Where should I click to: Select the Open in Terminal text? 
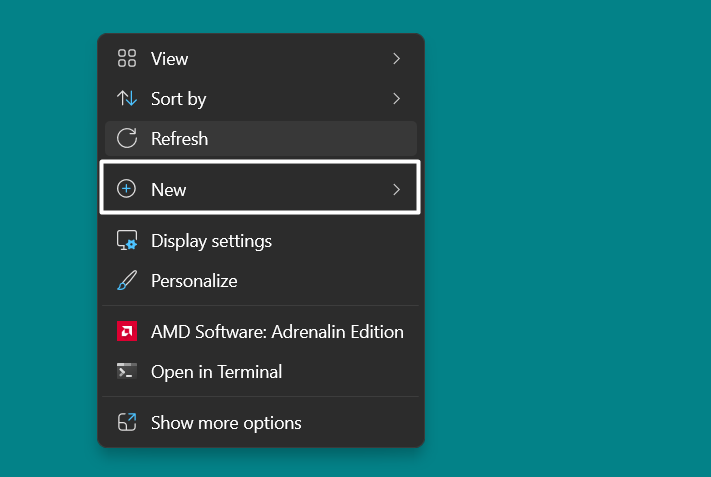click(x=216, y=372)
